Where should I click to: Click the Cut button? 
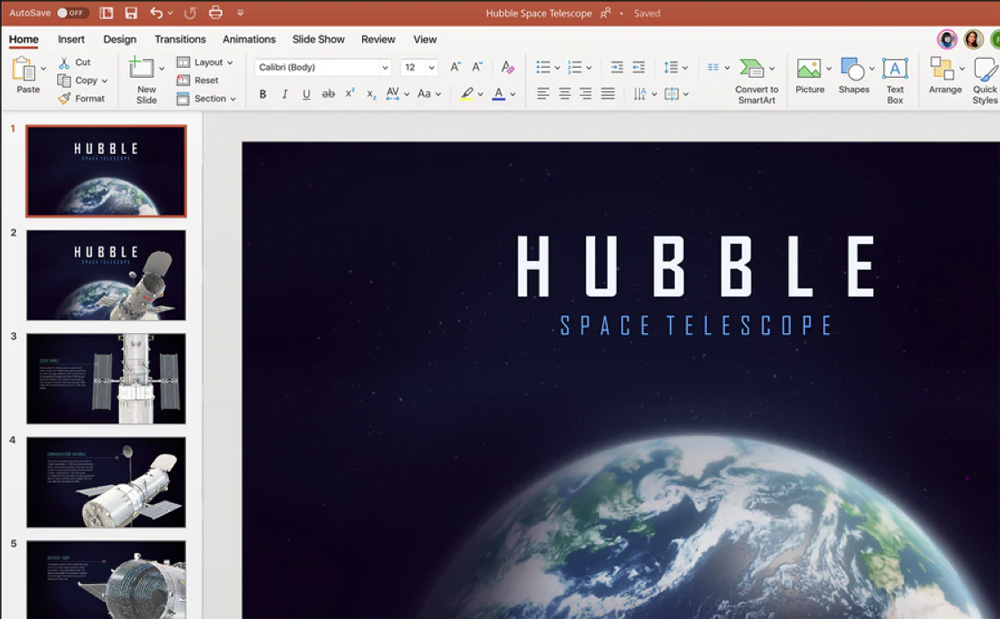tap(75, 62)
